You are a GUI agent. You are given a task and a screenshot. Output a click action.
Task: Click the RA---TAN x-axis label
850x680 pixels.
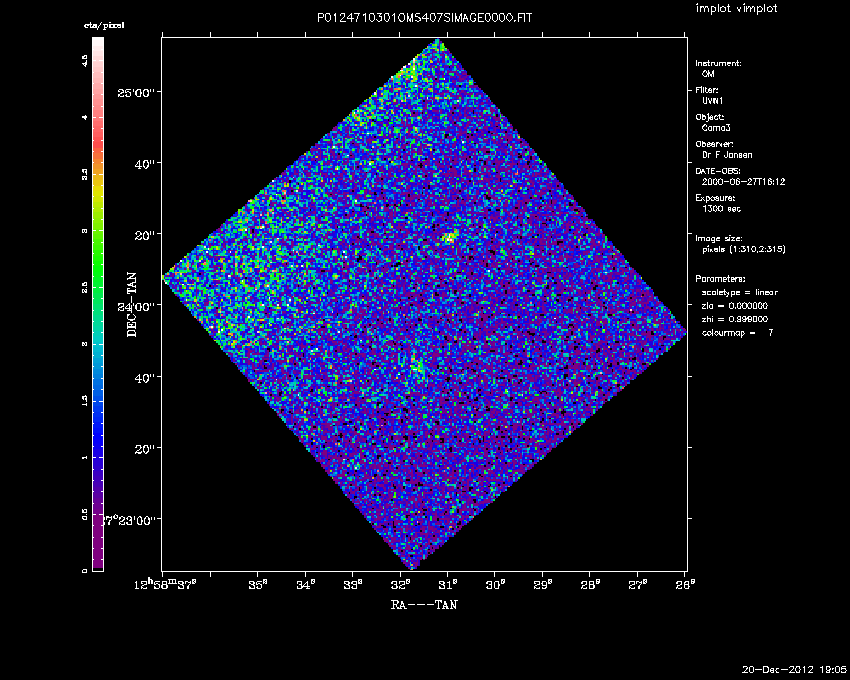click(425, 604)
